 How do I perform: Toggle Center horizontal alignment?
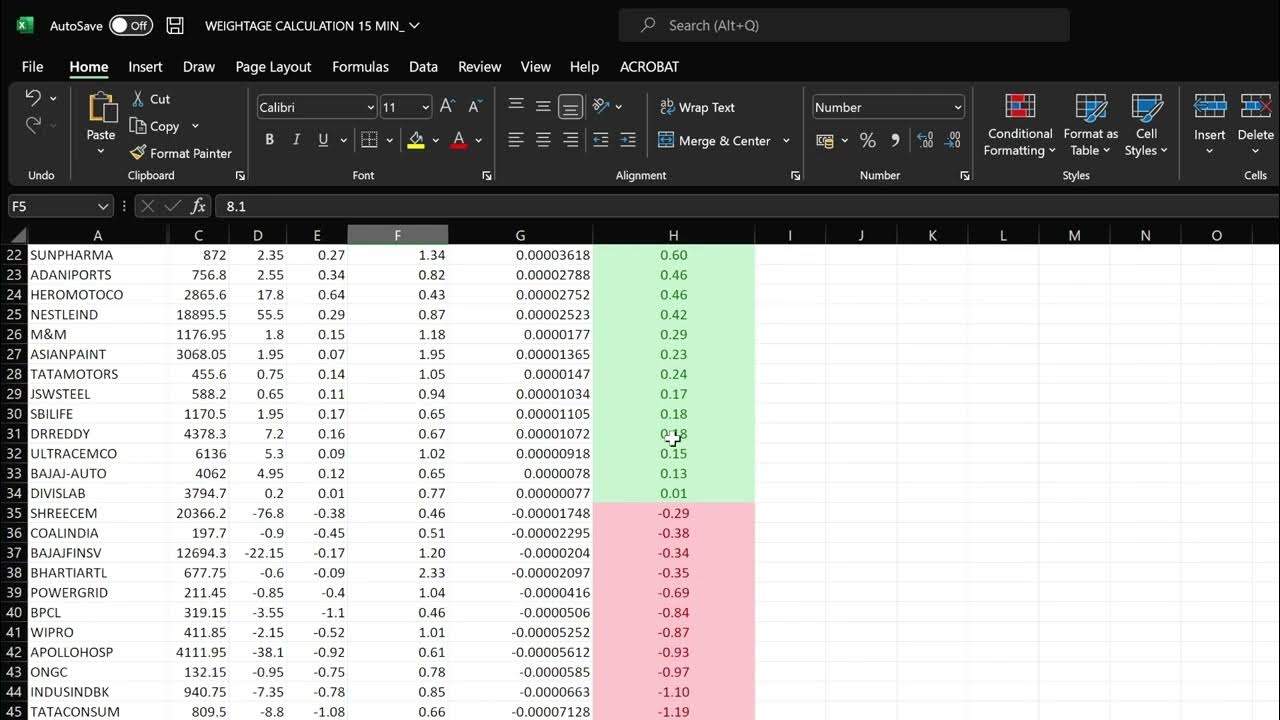coord(543,140)
